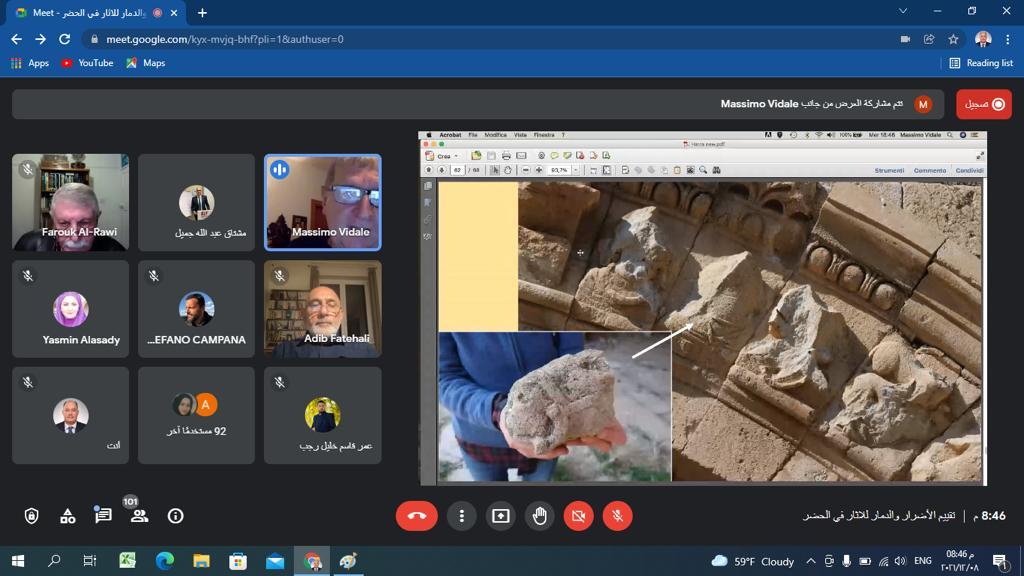The height and width of the screenshot is (576, 1024).
Task: Open the activities shapes icon
Action: coord(68,516)
